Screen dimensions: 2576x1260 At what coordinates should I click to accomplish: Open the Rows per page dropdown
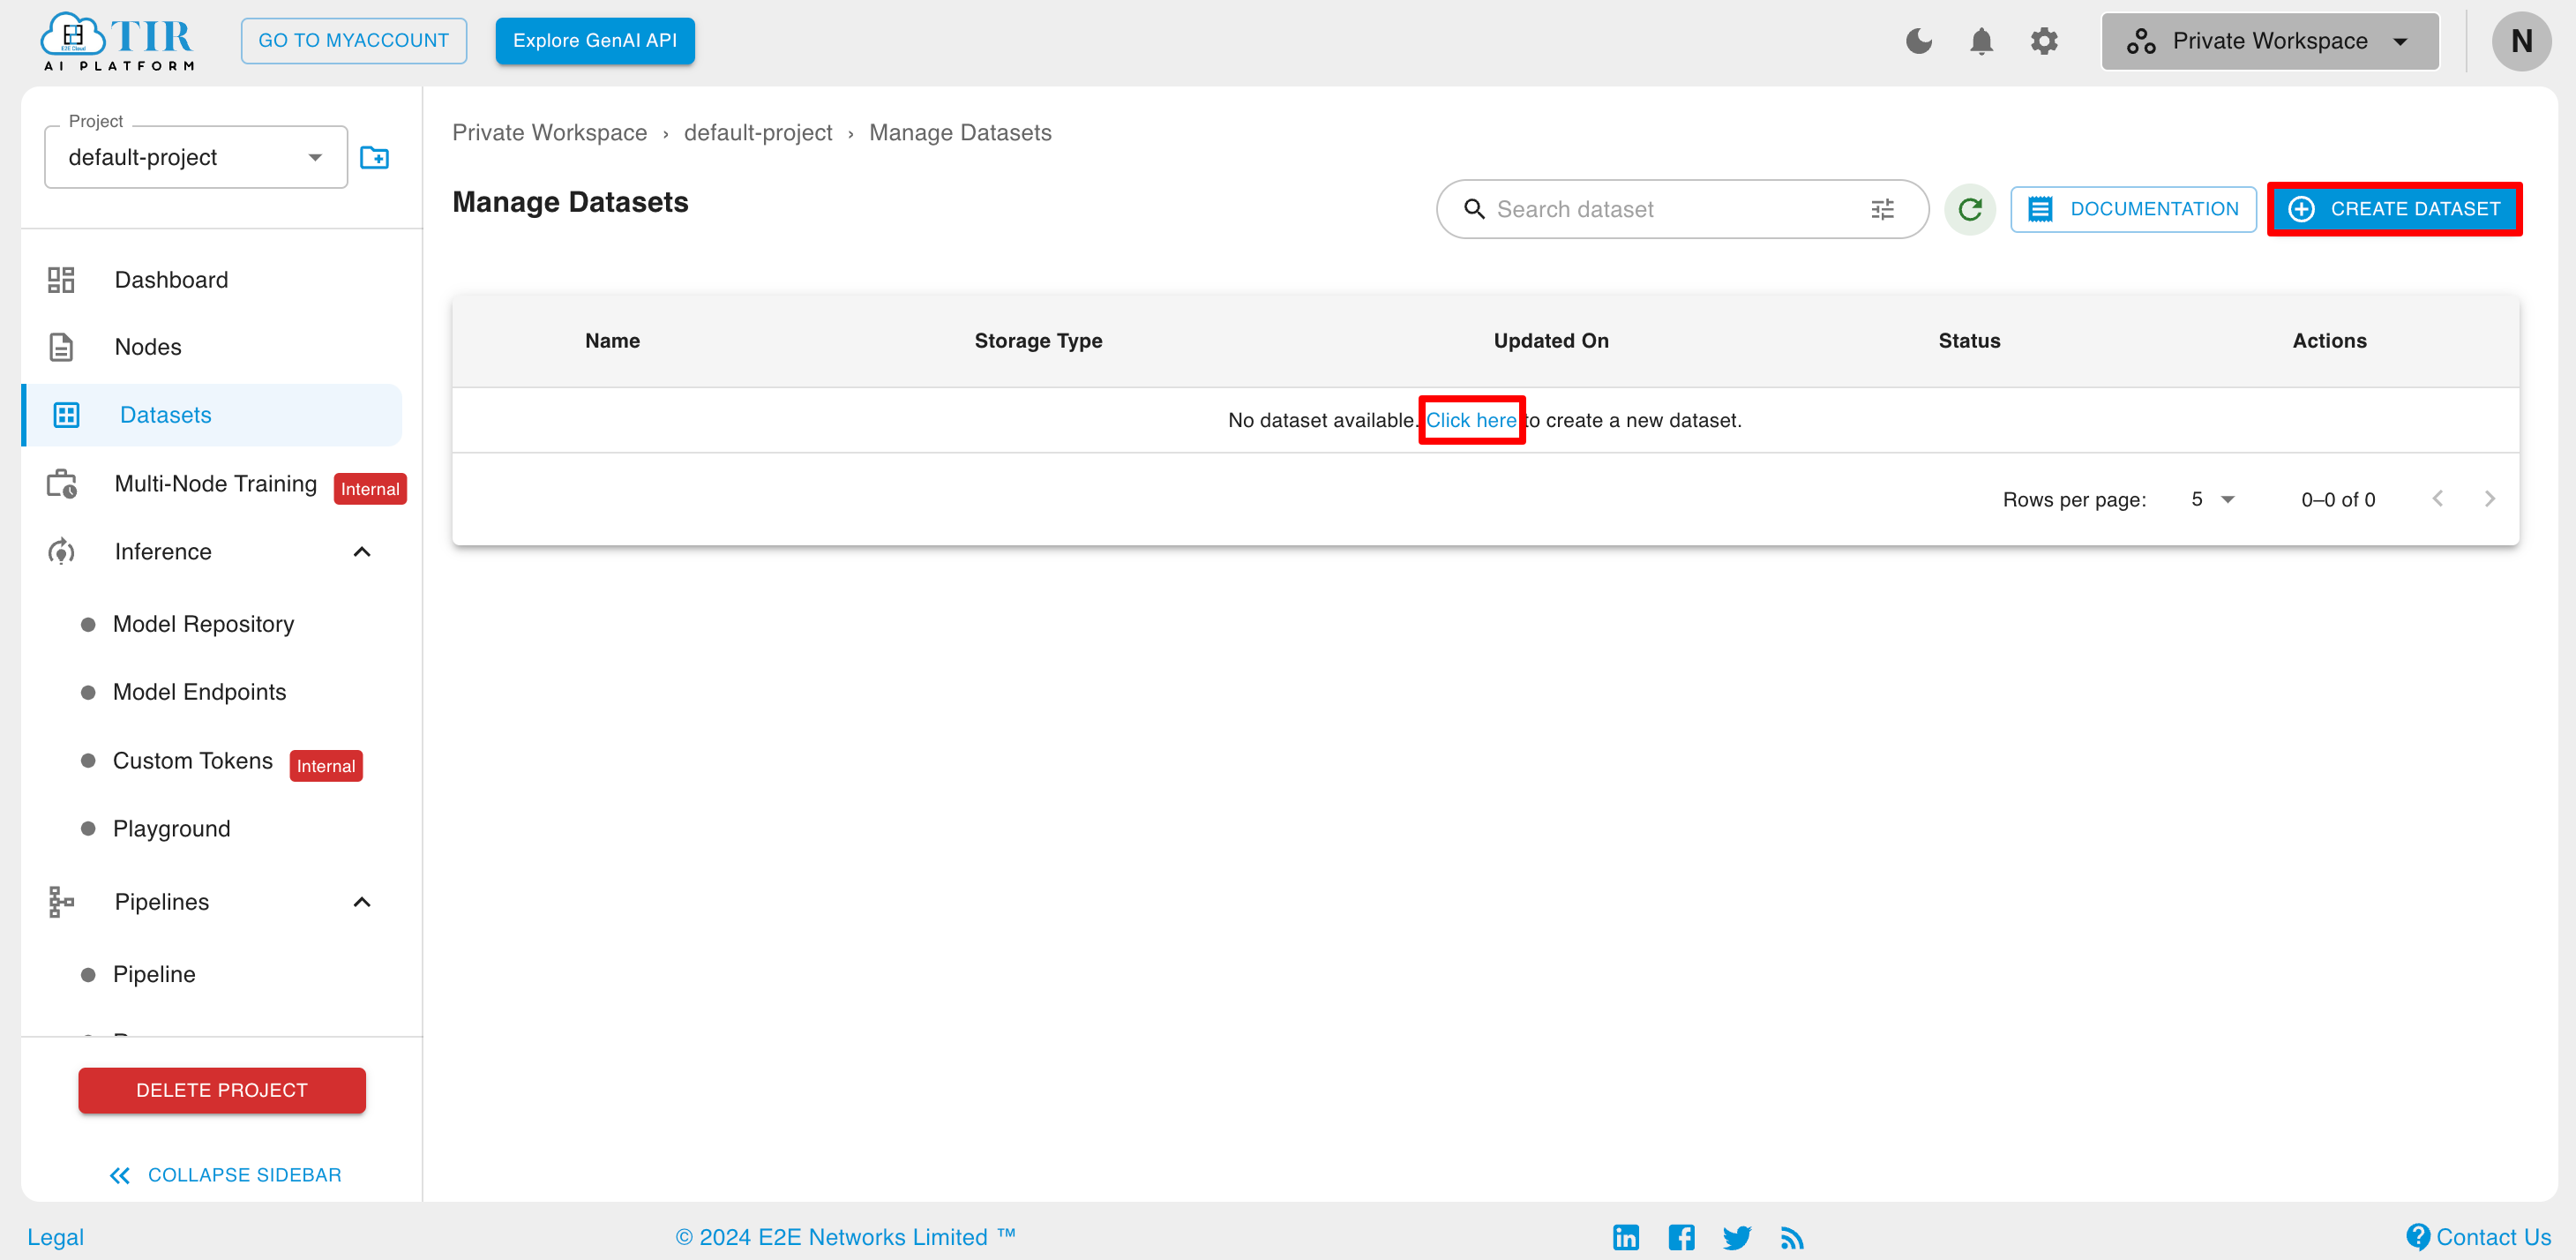point(2212,499)
